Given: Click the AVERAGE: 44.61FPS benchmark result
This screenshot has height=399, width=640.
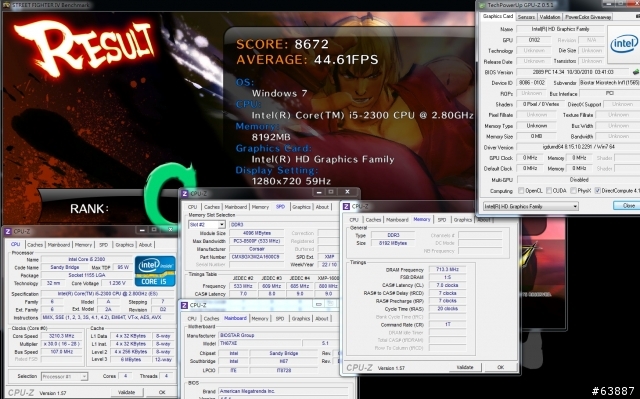Looking at the screenshot, I should (x=307, y=60).
